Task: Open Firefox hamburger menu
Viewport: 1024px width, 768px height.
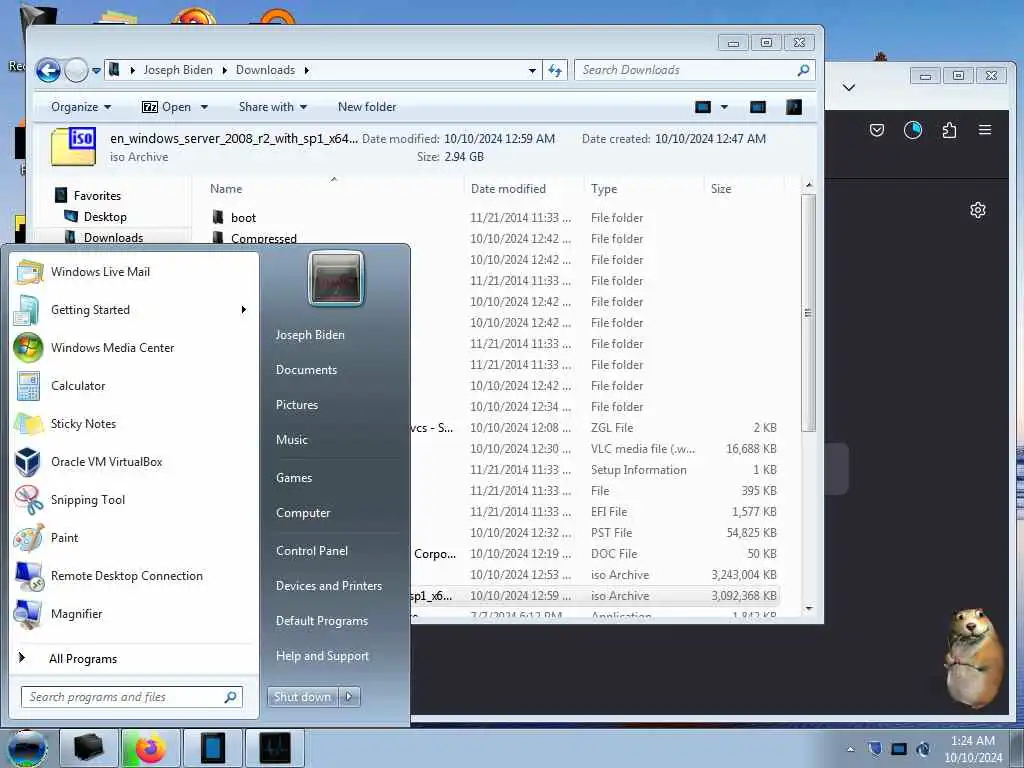Action: coord(985,130)
